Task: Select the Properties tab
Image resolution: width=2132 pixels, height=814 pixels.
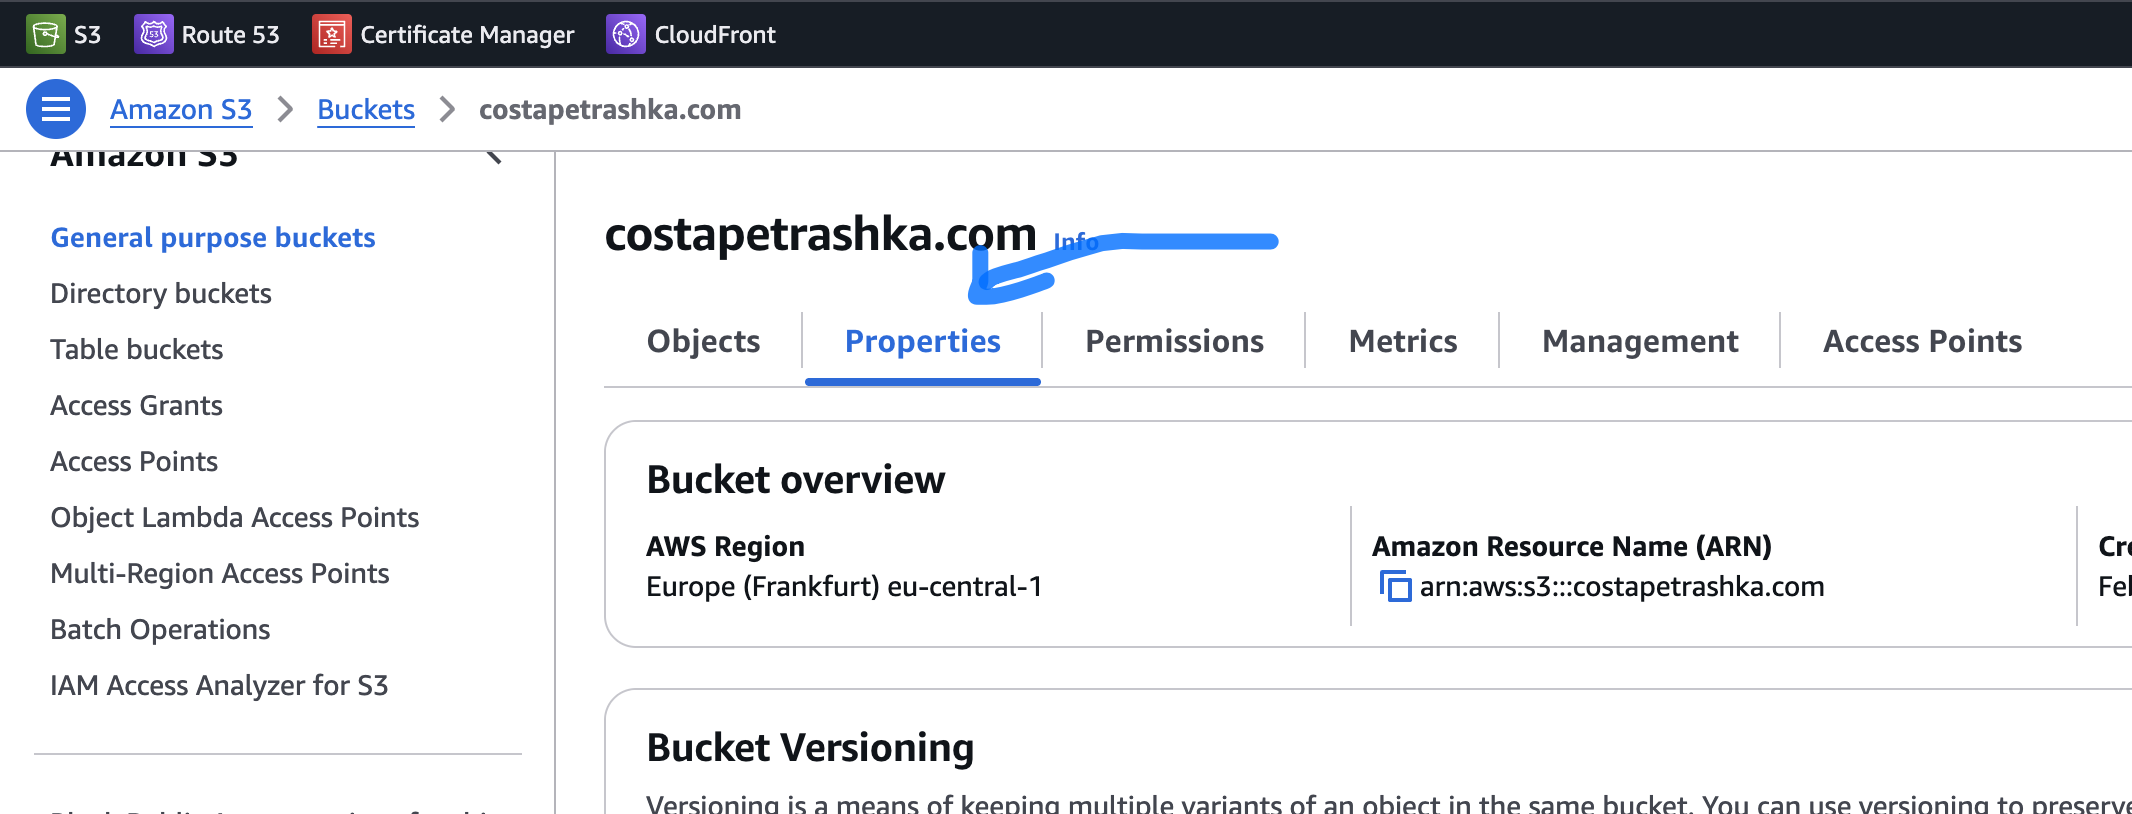Action: point(922,342)
